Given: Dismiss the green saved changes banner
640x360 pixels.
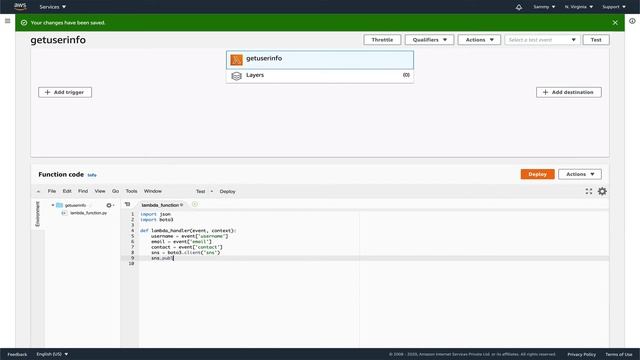Looking at the screenshot, I should 615,23.
